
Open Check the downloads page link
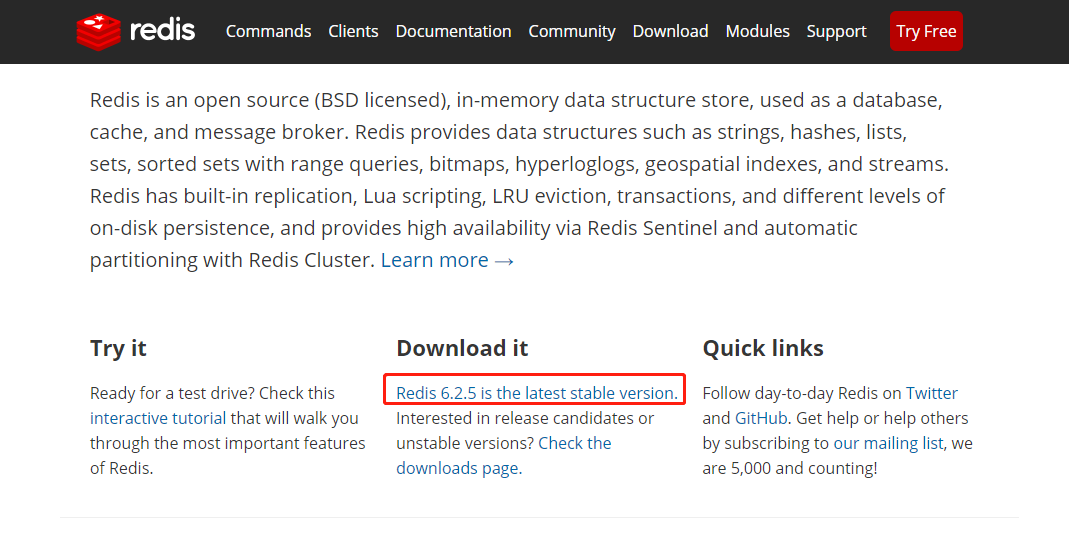[504, 455]
